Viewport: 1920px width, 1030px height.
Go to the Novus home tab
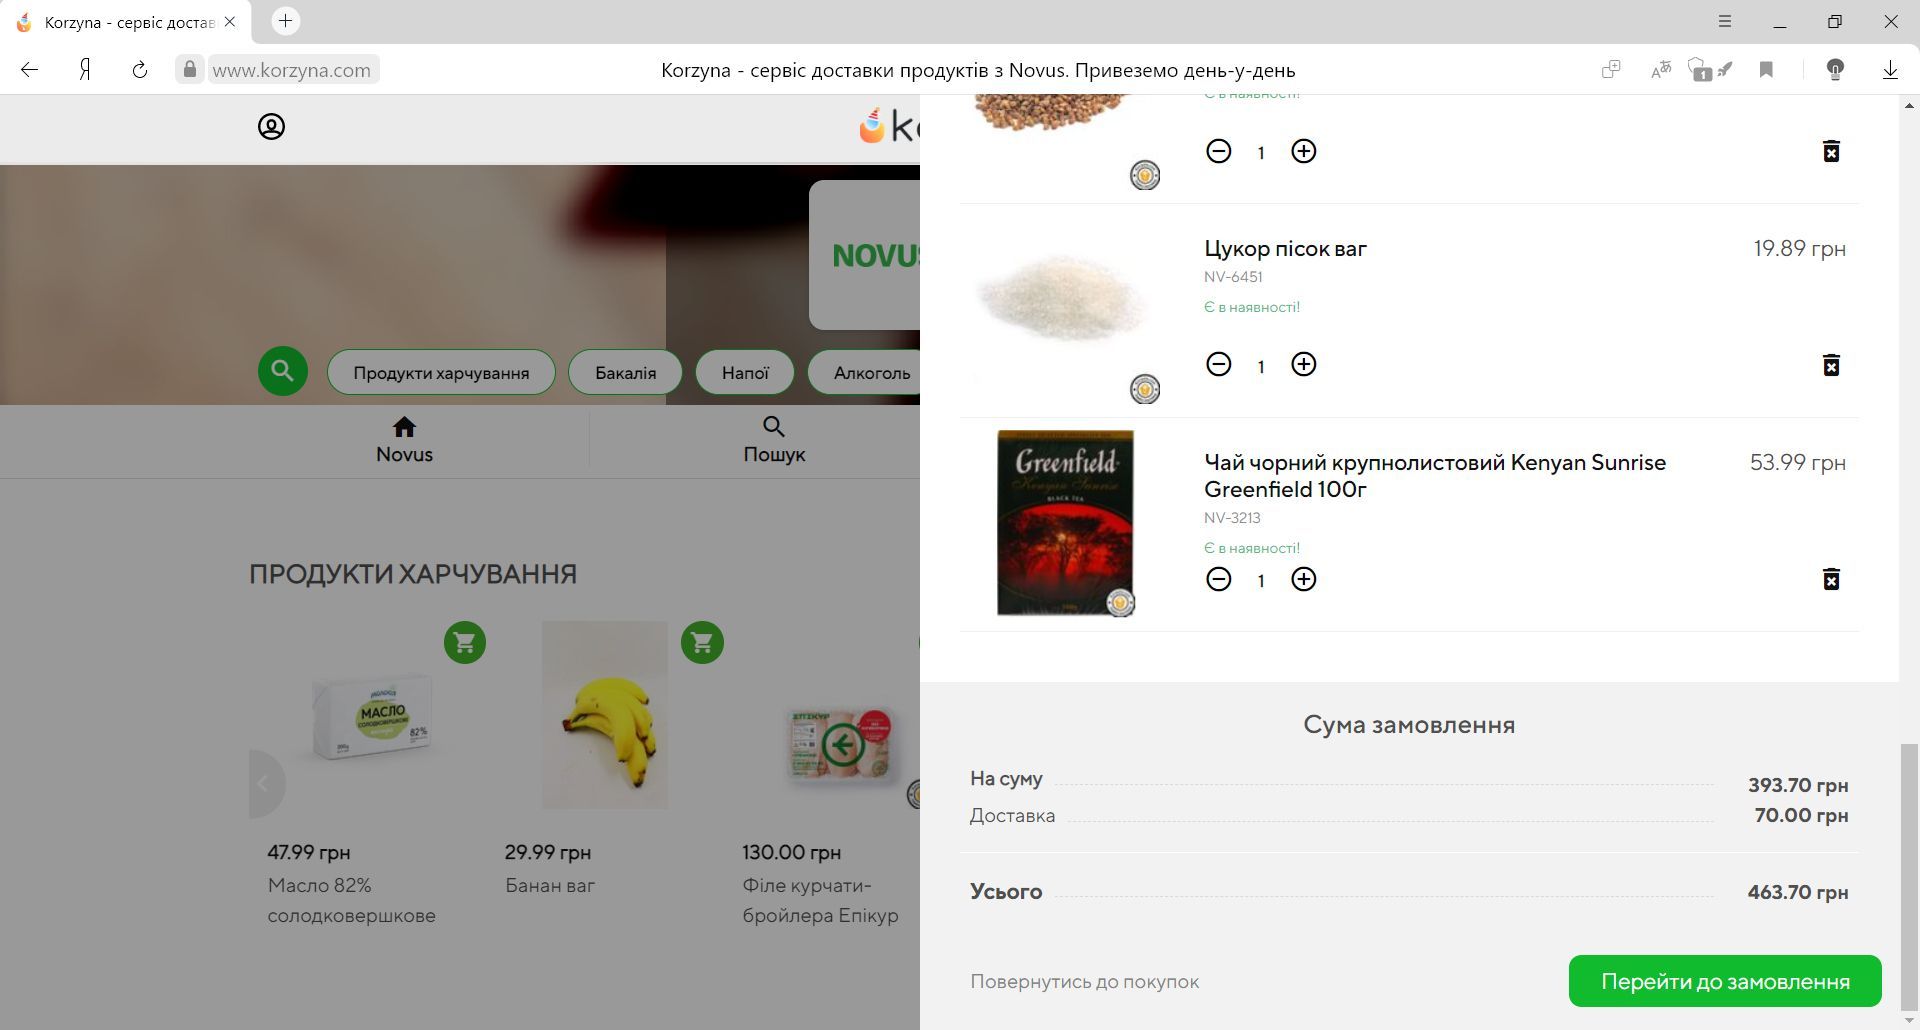click(404, 440)
